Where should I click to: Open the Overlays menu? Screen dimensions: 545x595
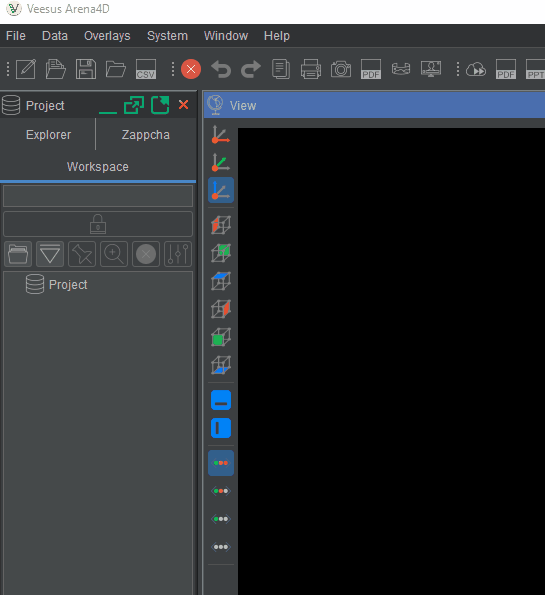pyautogui.click(x=107, y=36)
